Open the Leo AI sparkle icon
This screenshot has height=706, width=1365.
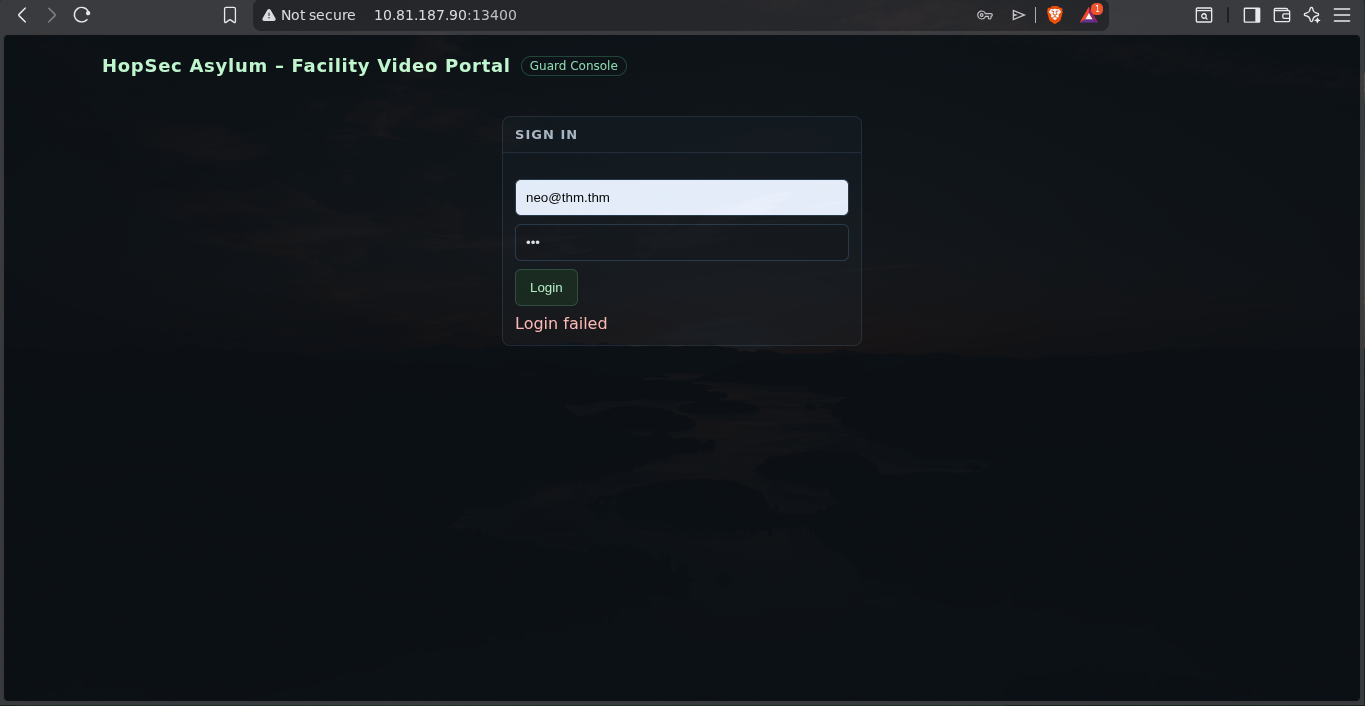pyautogui.click(x=1312, y=15)
